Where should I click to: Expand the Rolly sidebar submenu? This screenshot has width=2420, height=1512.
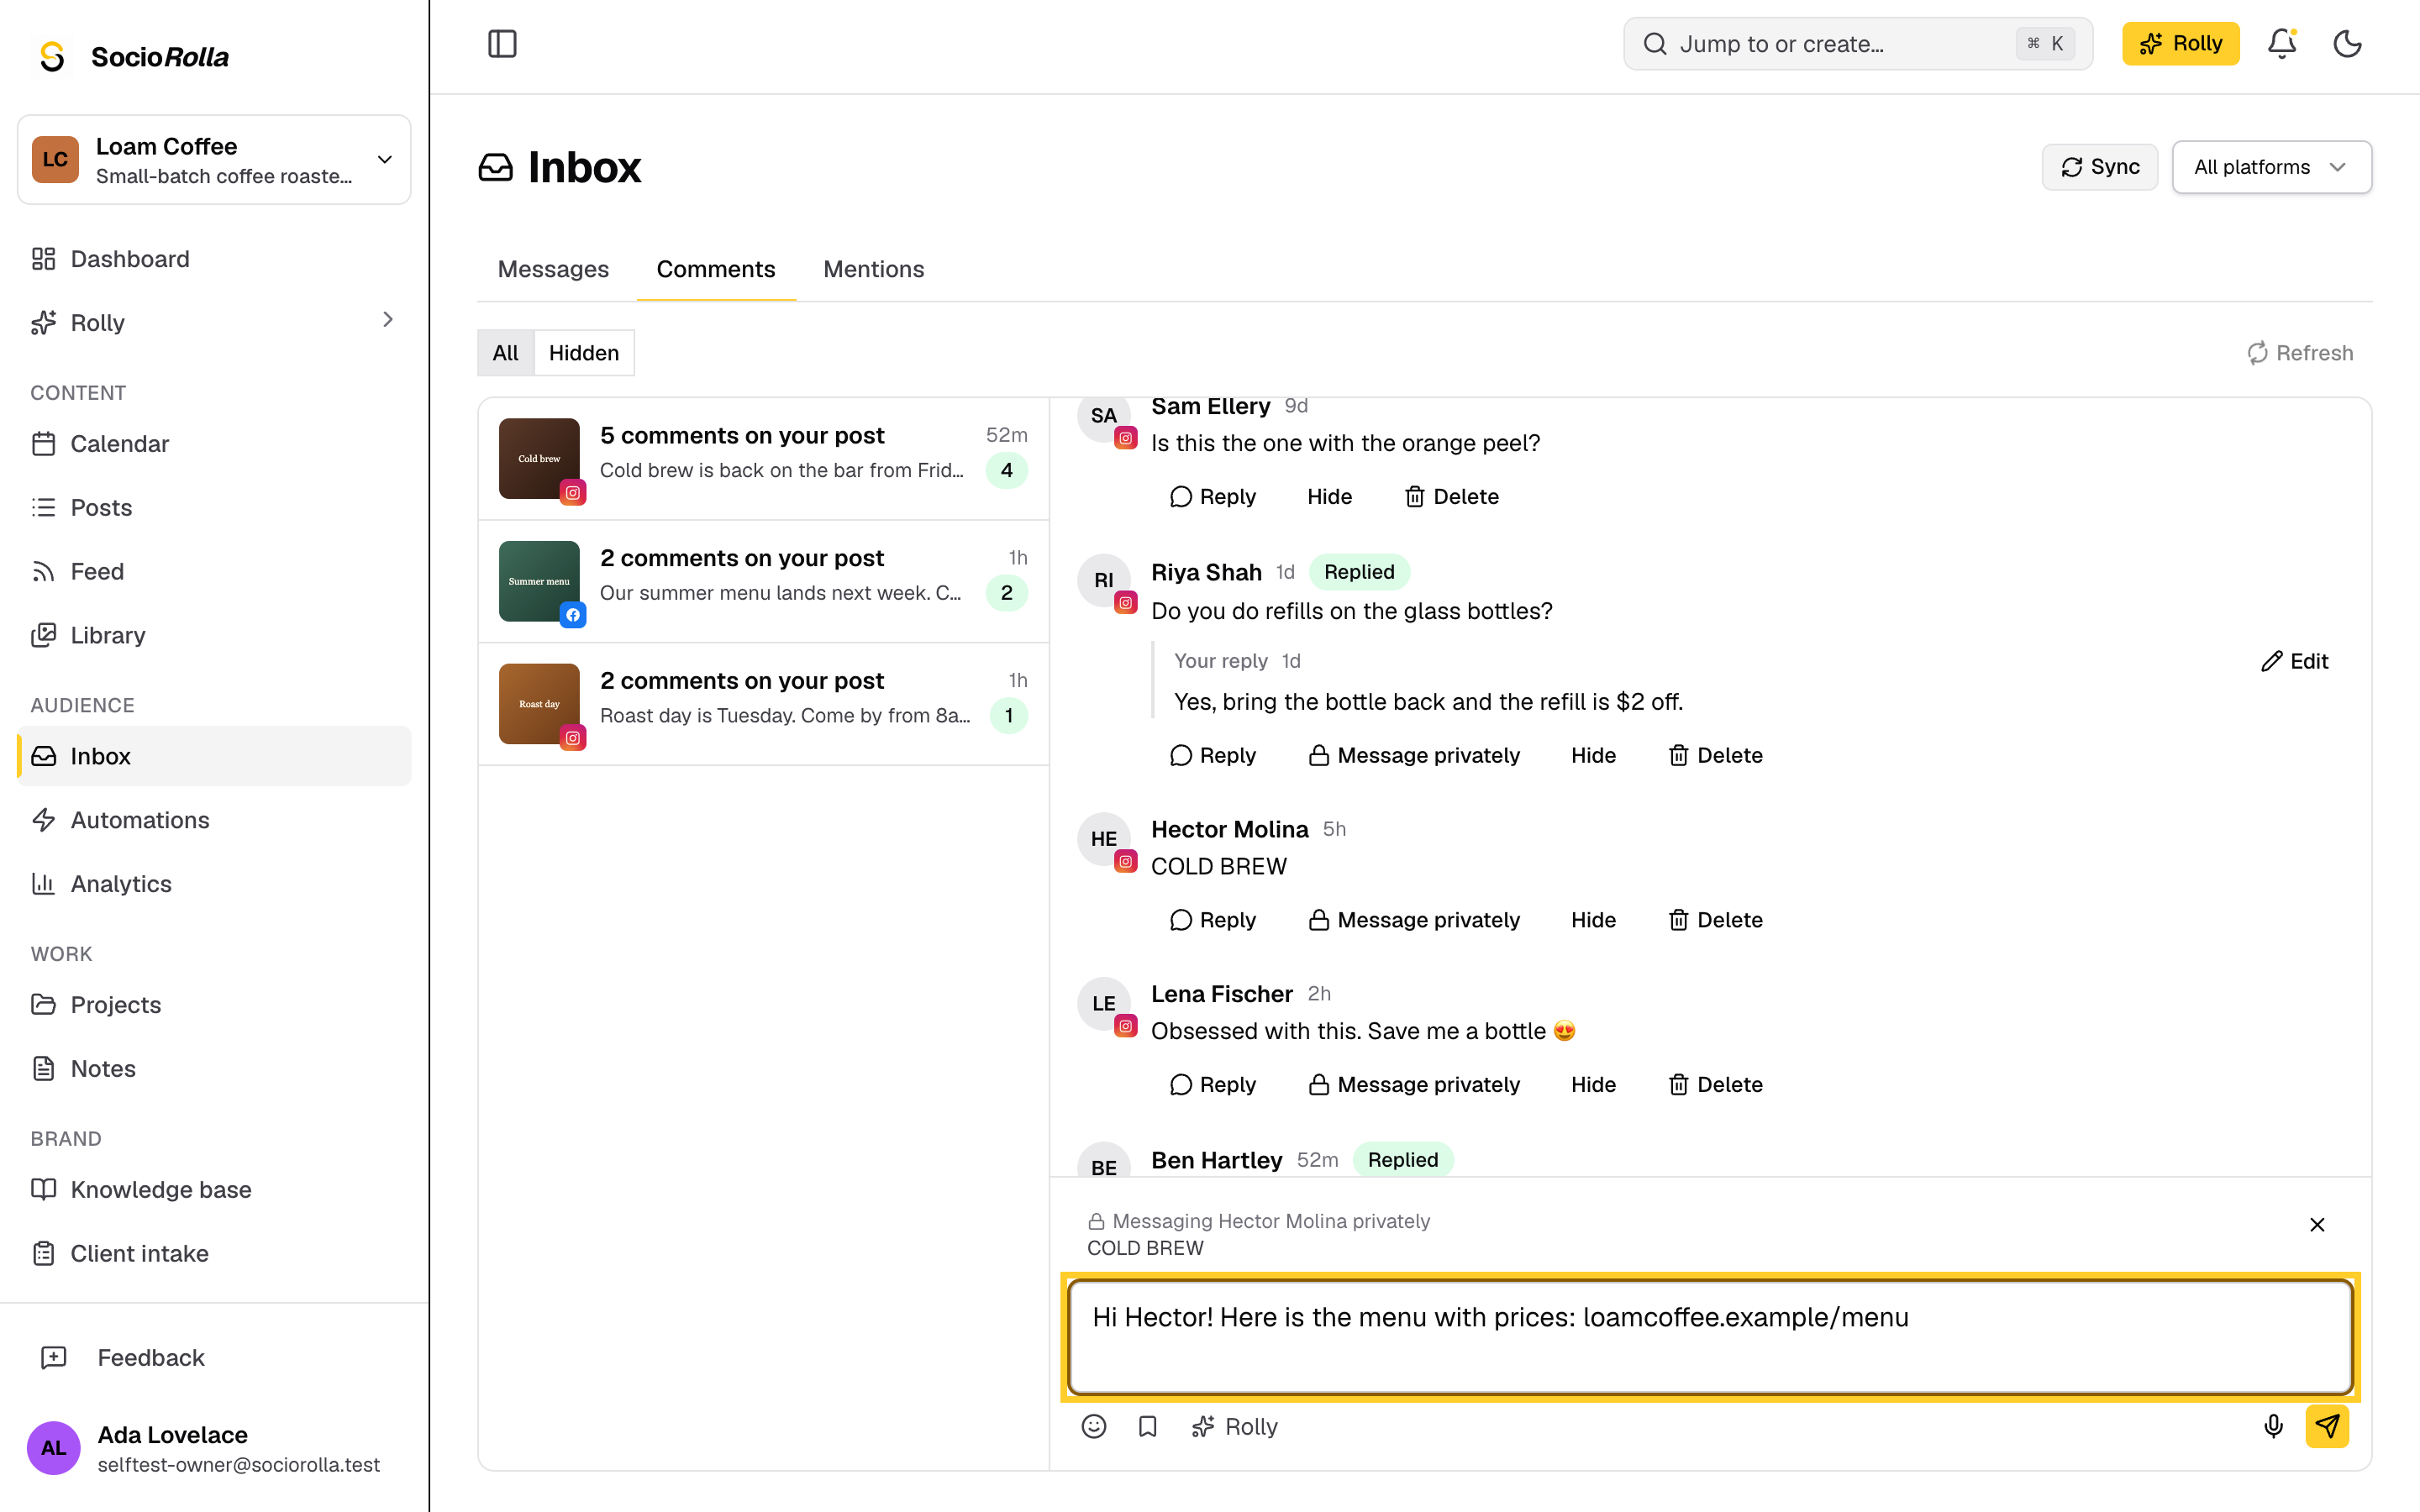388,320
